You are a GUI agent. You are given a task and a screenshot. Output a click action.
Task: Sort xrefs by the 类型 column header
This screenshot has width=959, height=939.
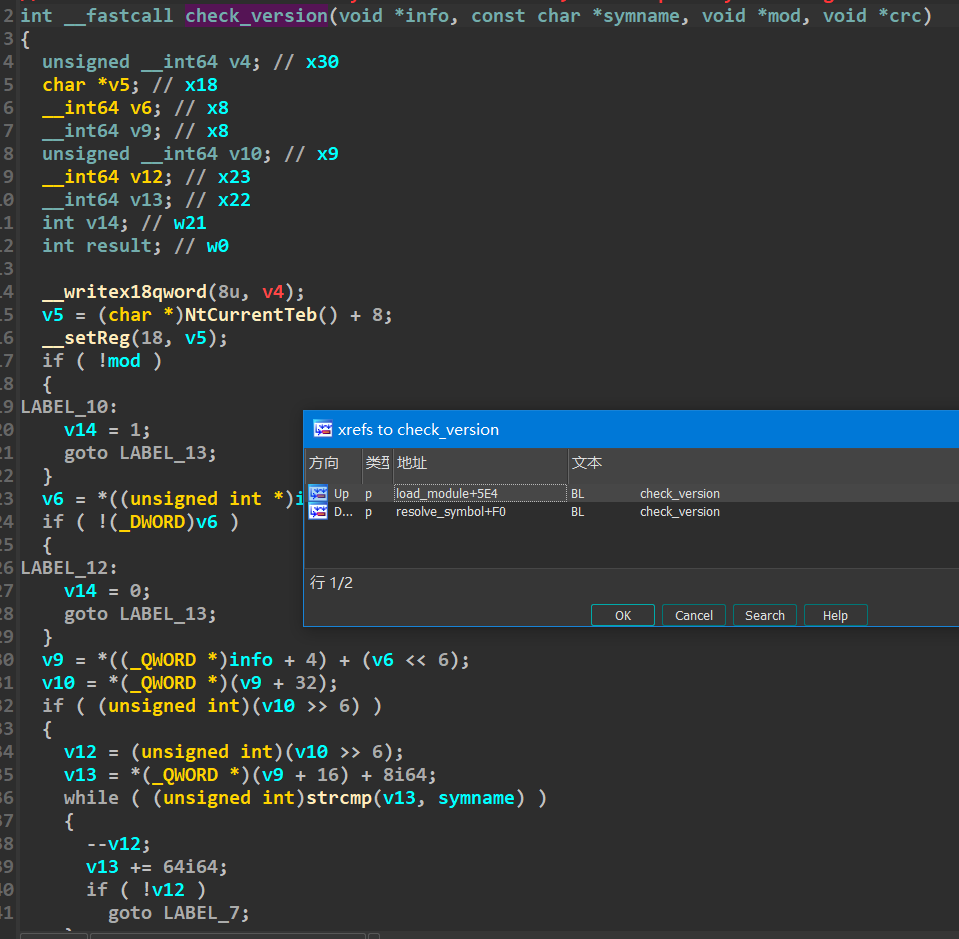click(x=377, y=463)
